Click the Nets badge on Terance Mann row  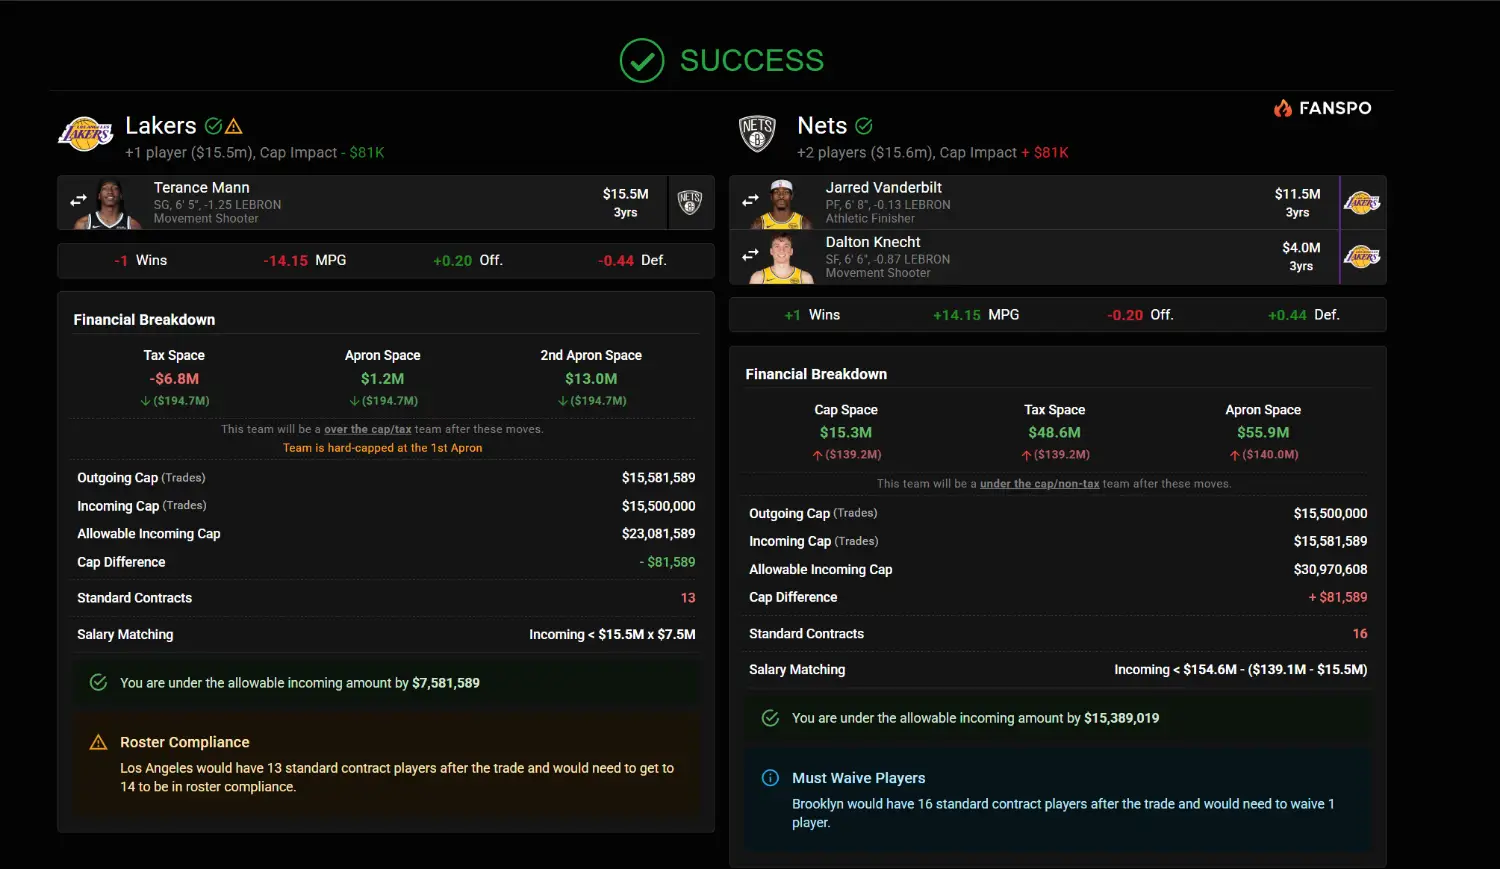(690, 202)
